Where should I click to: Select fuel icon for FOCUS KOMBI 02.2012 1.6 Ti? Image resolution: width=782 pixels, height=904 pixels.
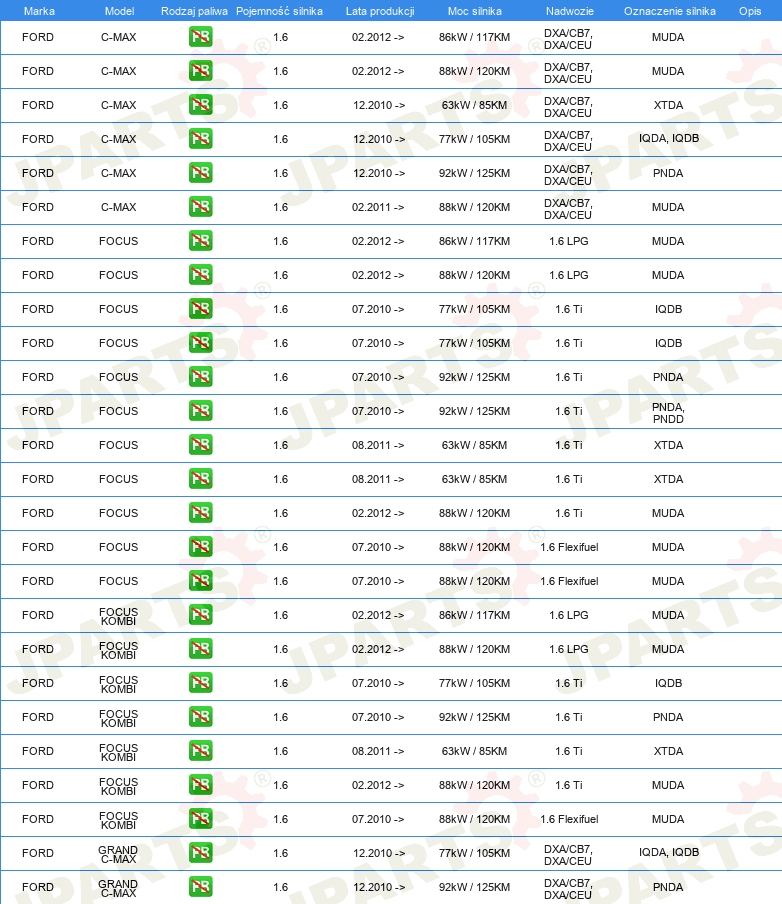201,785
